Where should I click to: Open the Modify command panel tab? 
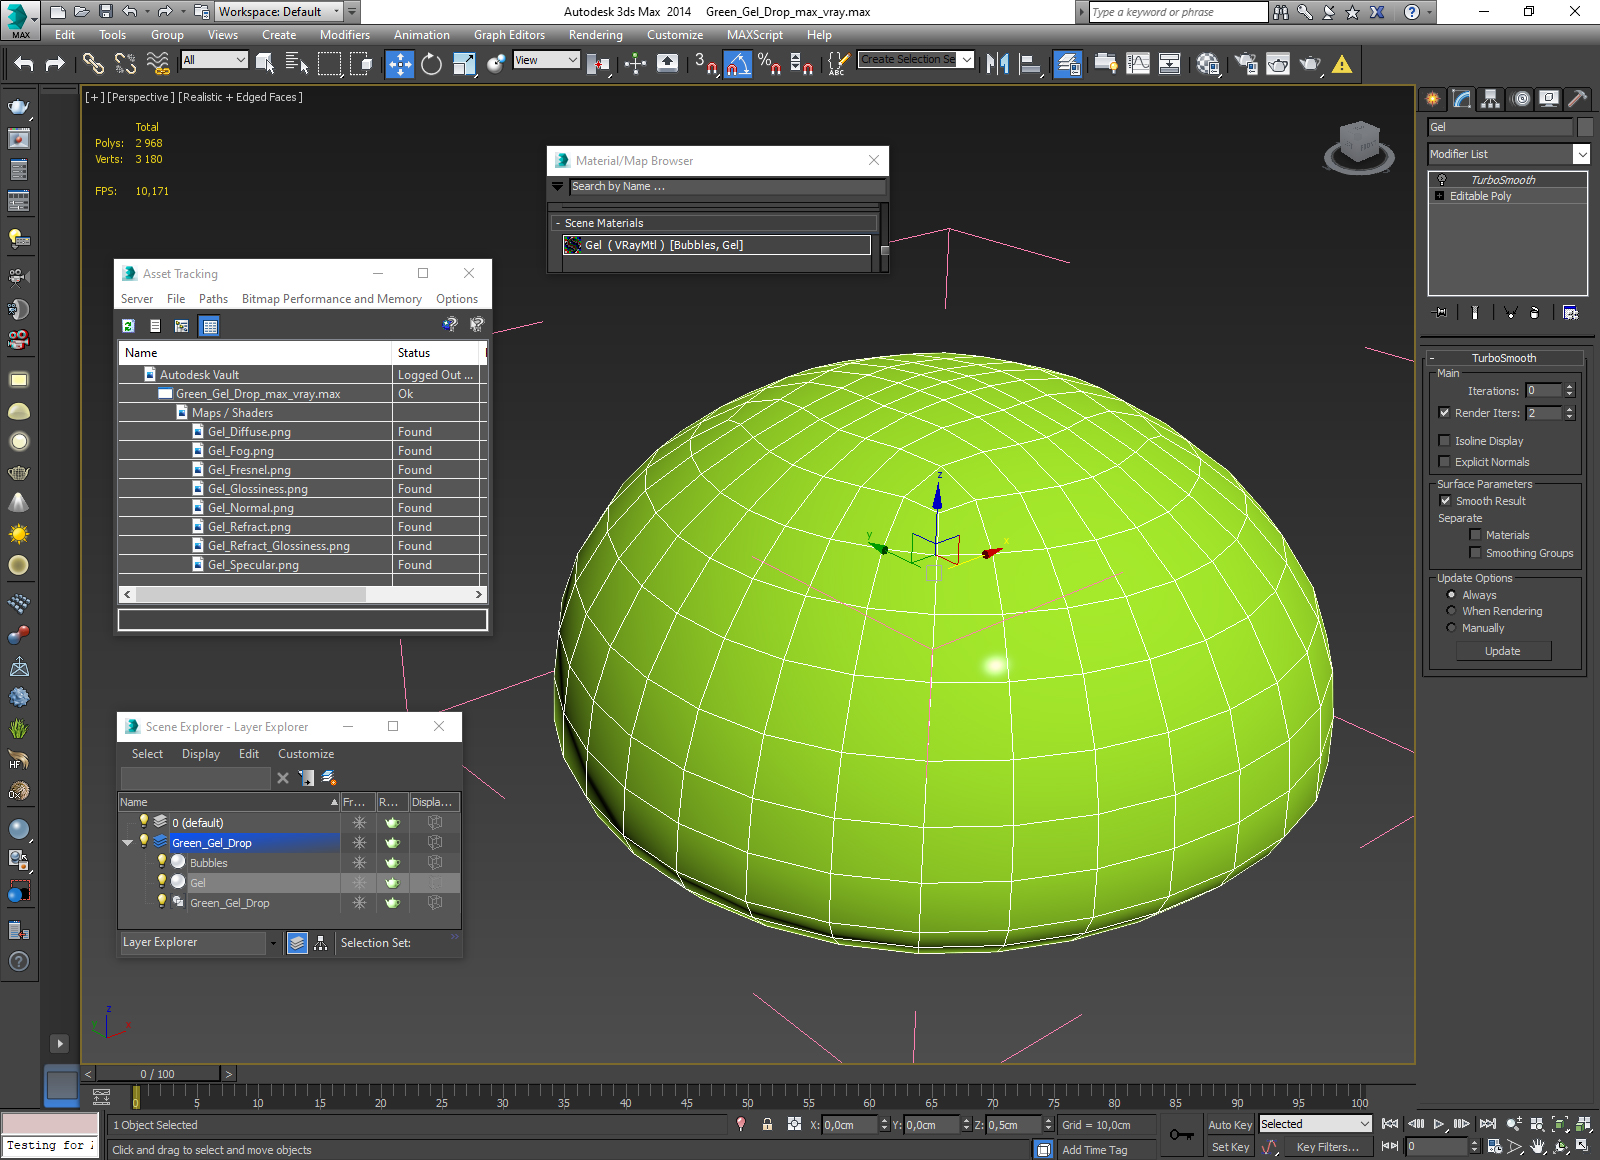click(x=1462, y=98)
